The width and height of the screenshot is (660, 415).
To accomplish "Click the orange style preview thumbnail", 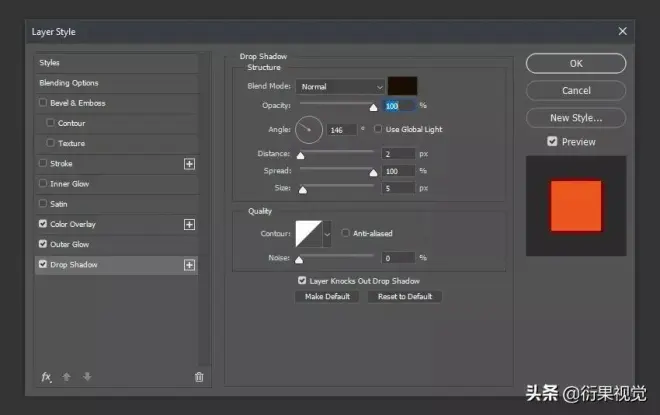I will 576,206.
